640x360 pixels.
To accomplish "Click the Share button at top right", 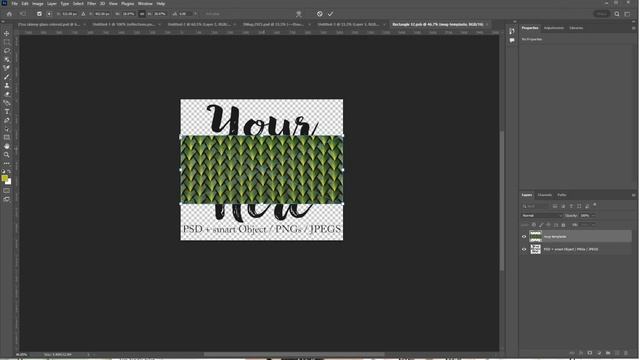I will click(602, 14).
